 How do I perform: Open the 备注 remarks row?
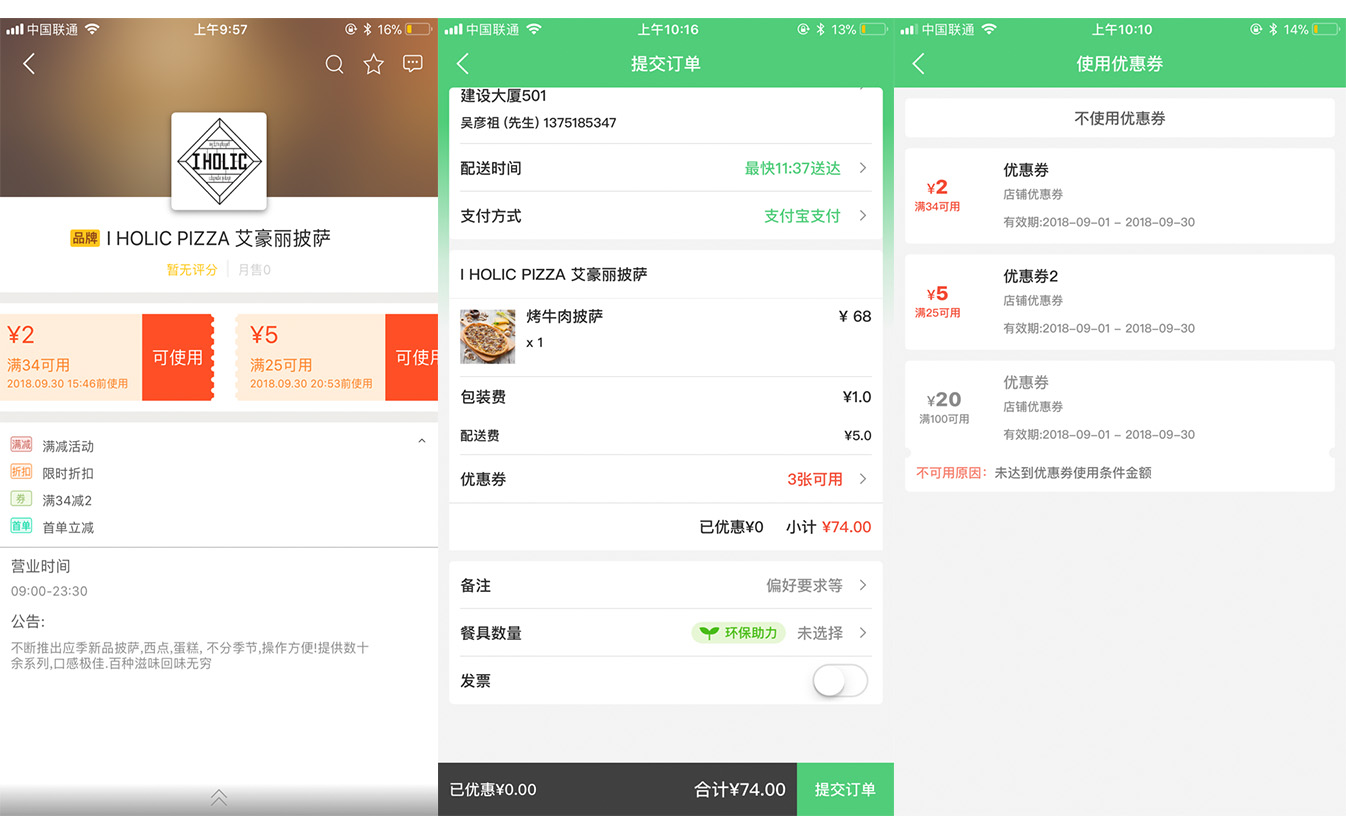[665, 585]
